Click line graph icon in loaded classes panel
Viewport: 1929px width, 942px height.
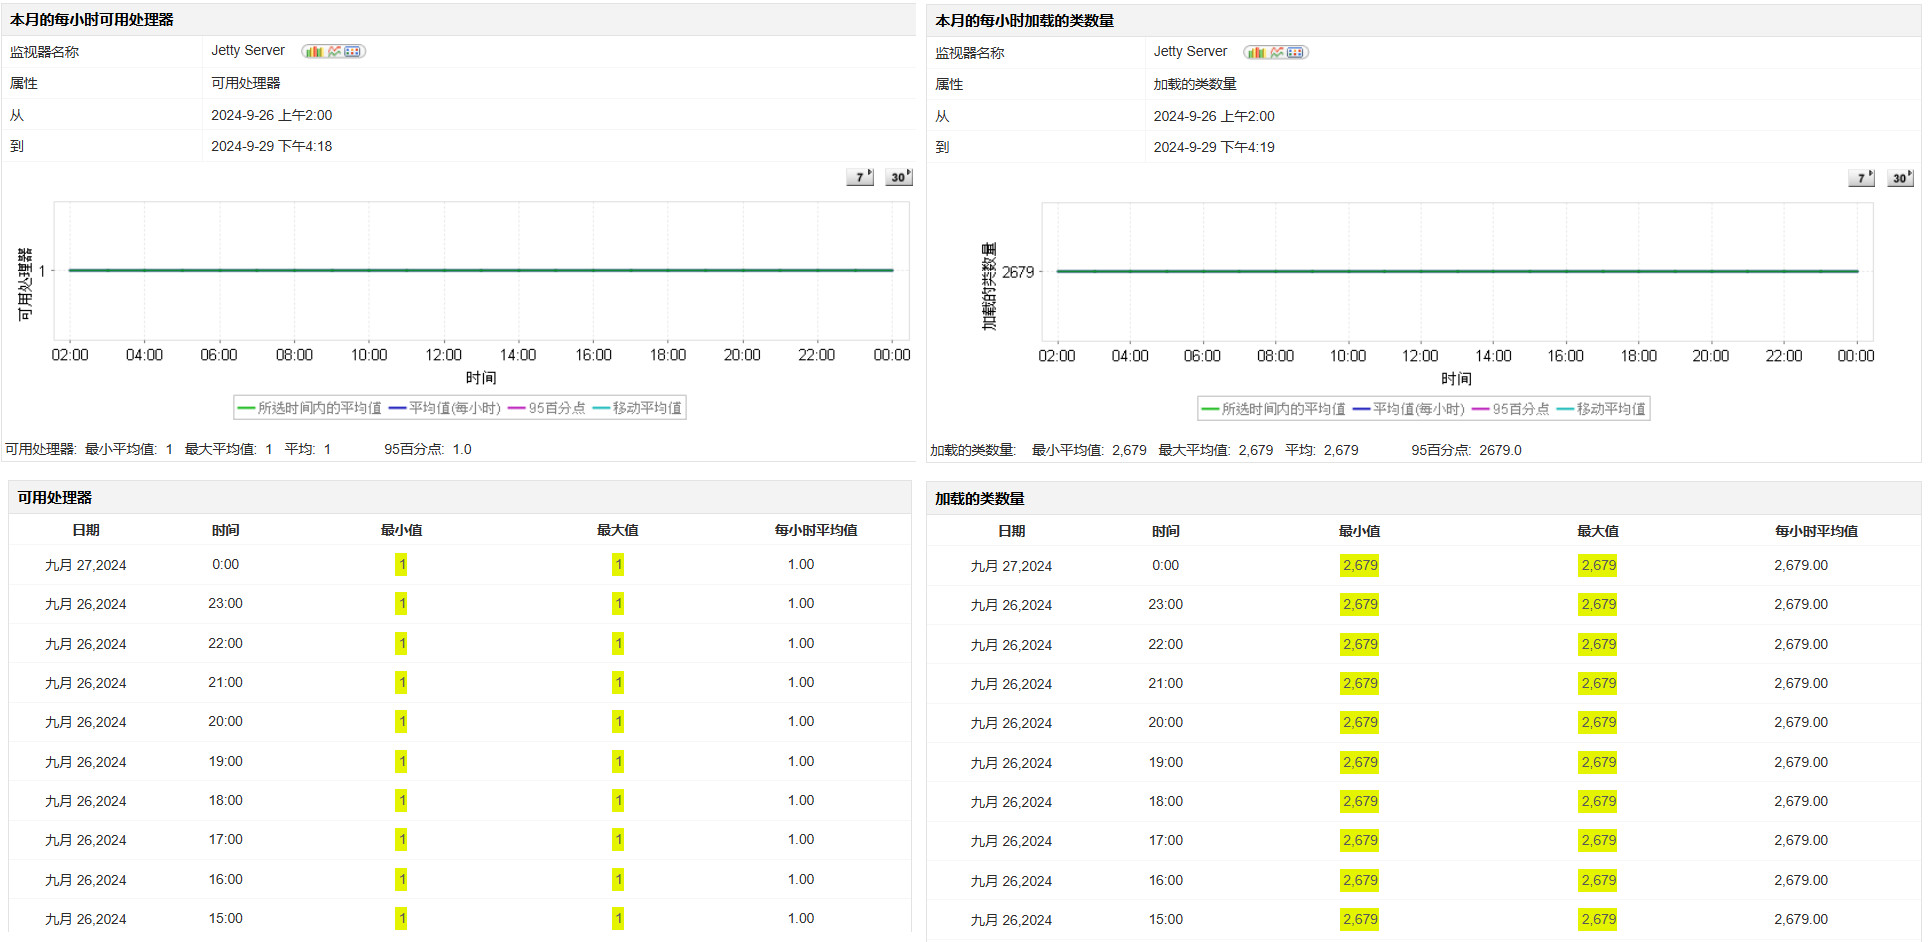1276,52
